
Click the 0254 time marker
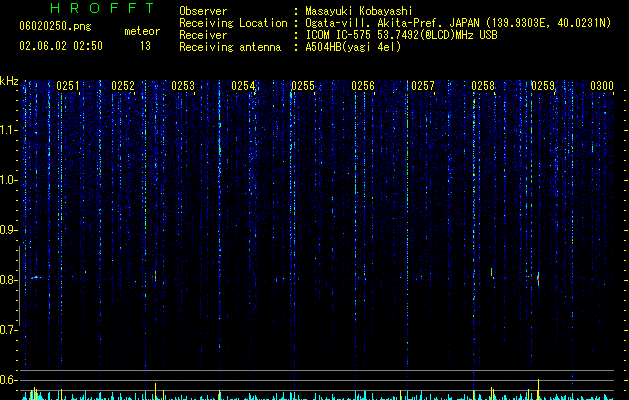click(243, 86)
